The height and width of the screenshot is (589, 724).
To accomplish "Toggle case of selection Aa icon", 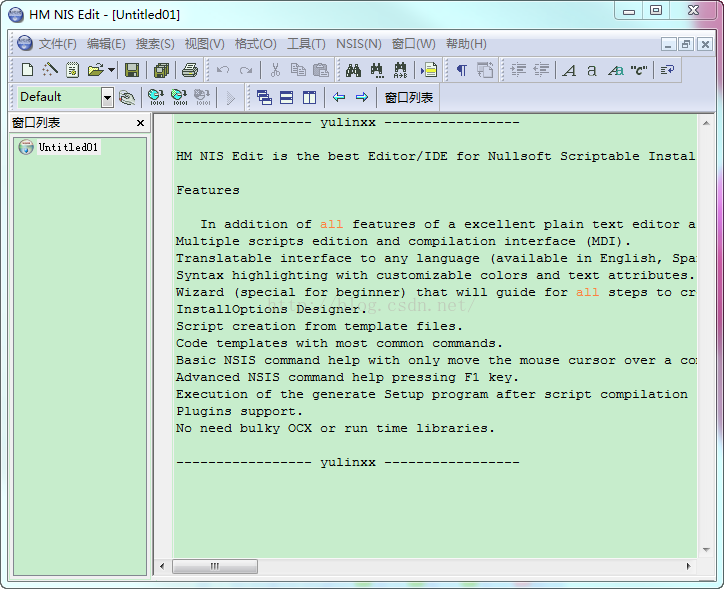I will (615, 70).
